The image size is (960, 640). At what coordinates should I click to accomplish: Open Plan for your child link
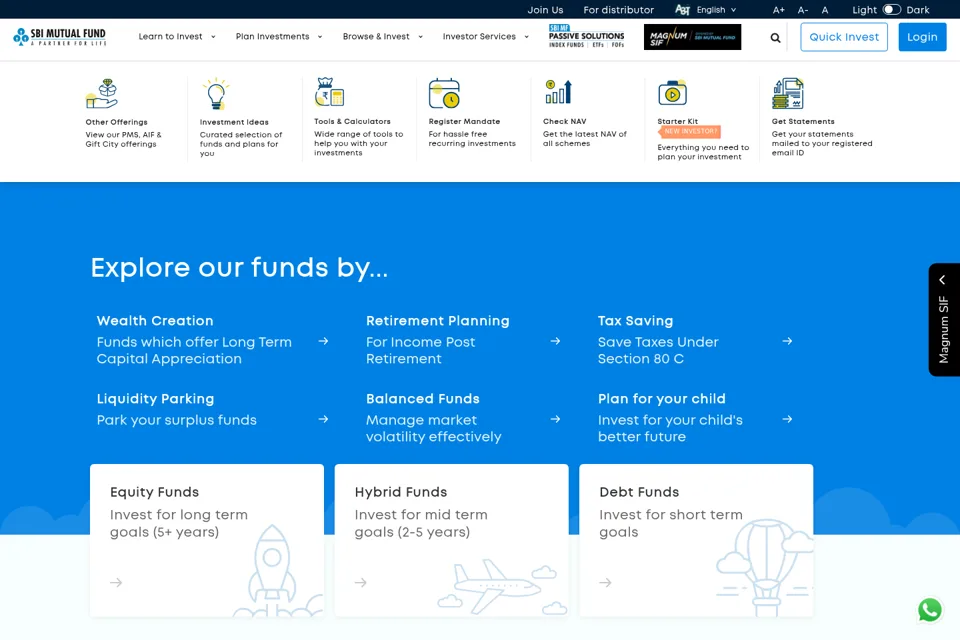[662, 399]
